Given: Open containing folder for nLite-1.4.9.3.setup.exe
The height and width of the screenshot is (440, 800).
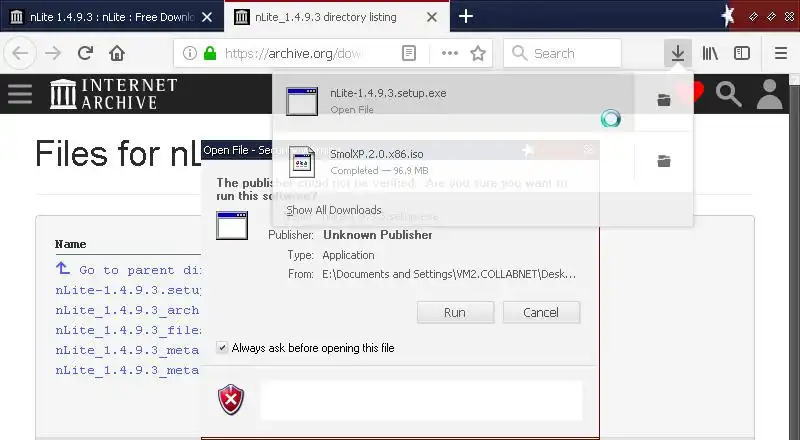Looking at the screenshot, I should tap(664, 100).
